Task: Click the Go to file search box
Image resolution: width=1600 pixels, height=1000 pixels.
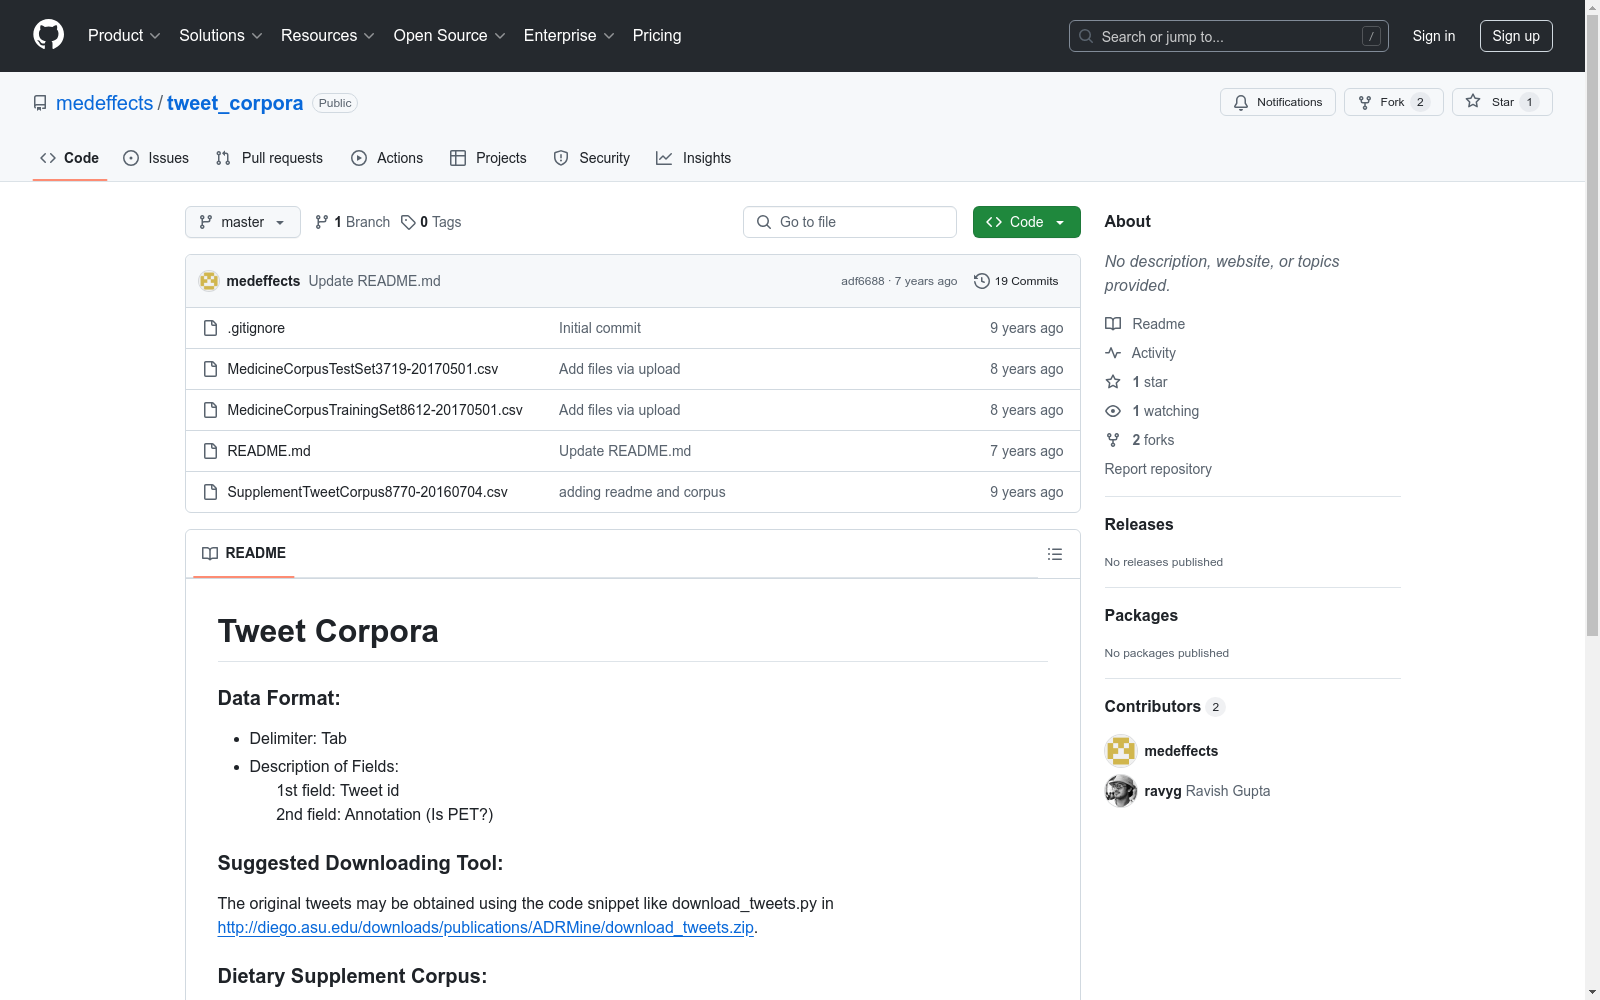Action: [x=850, y=222]
